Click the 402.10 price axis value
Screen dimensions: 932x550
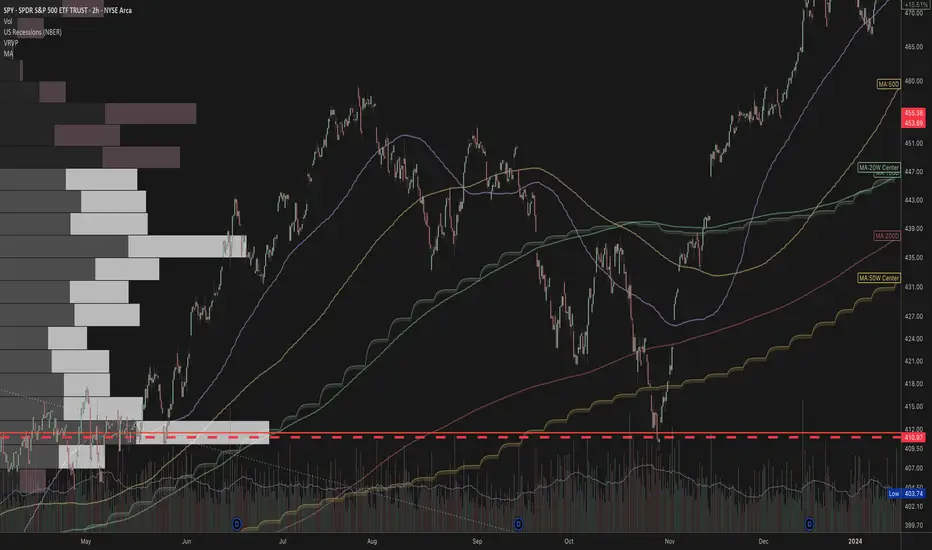click(x=914, y=506)
